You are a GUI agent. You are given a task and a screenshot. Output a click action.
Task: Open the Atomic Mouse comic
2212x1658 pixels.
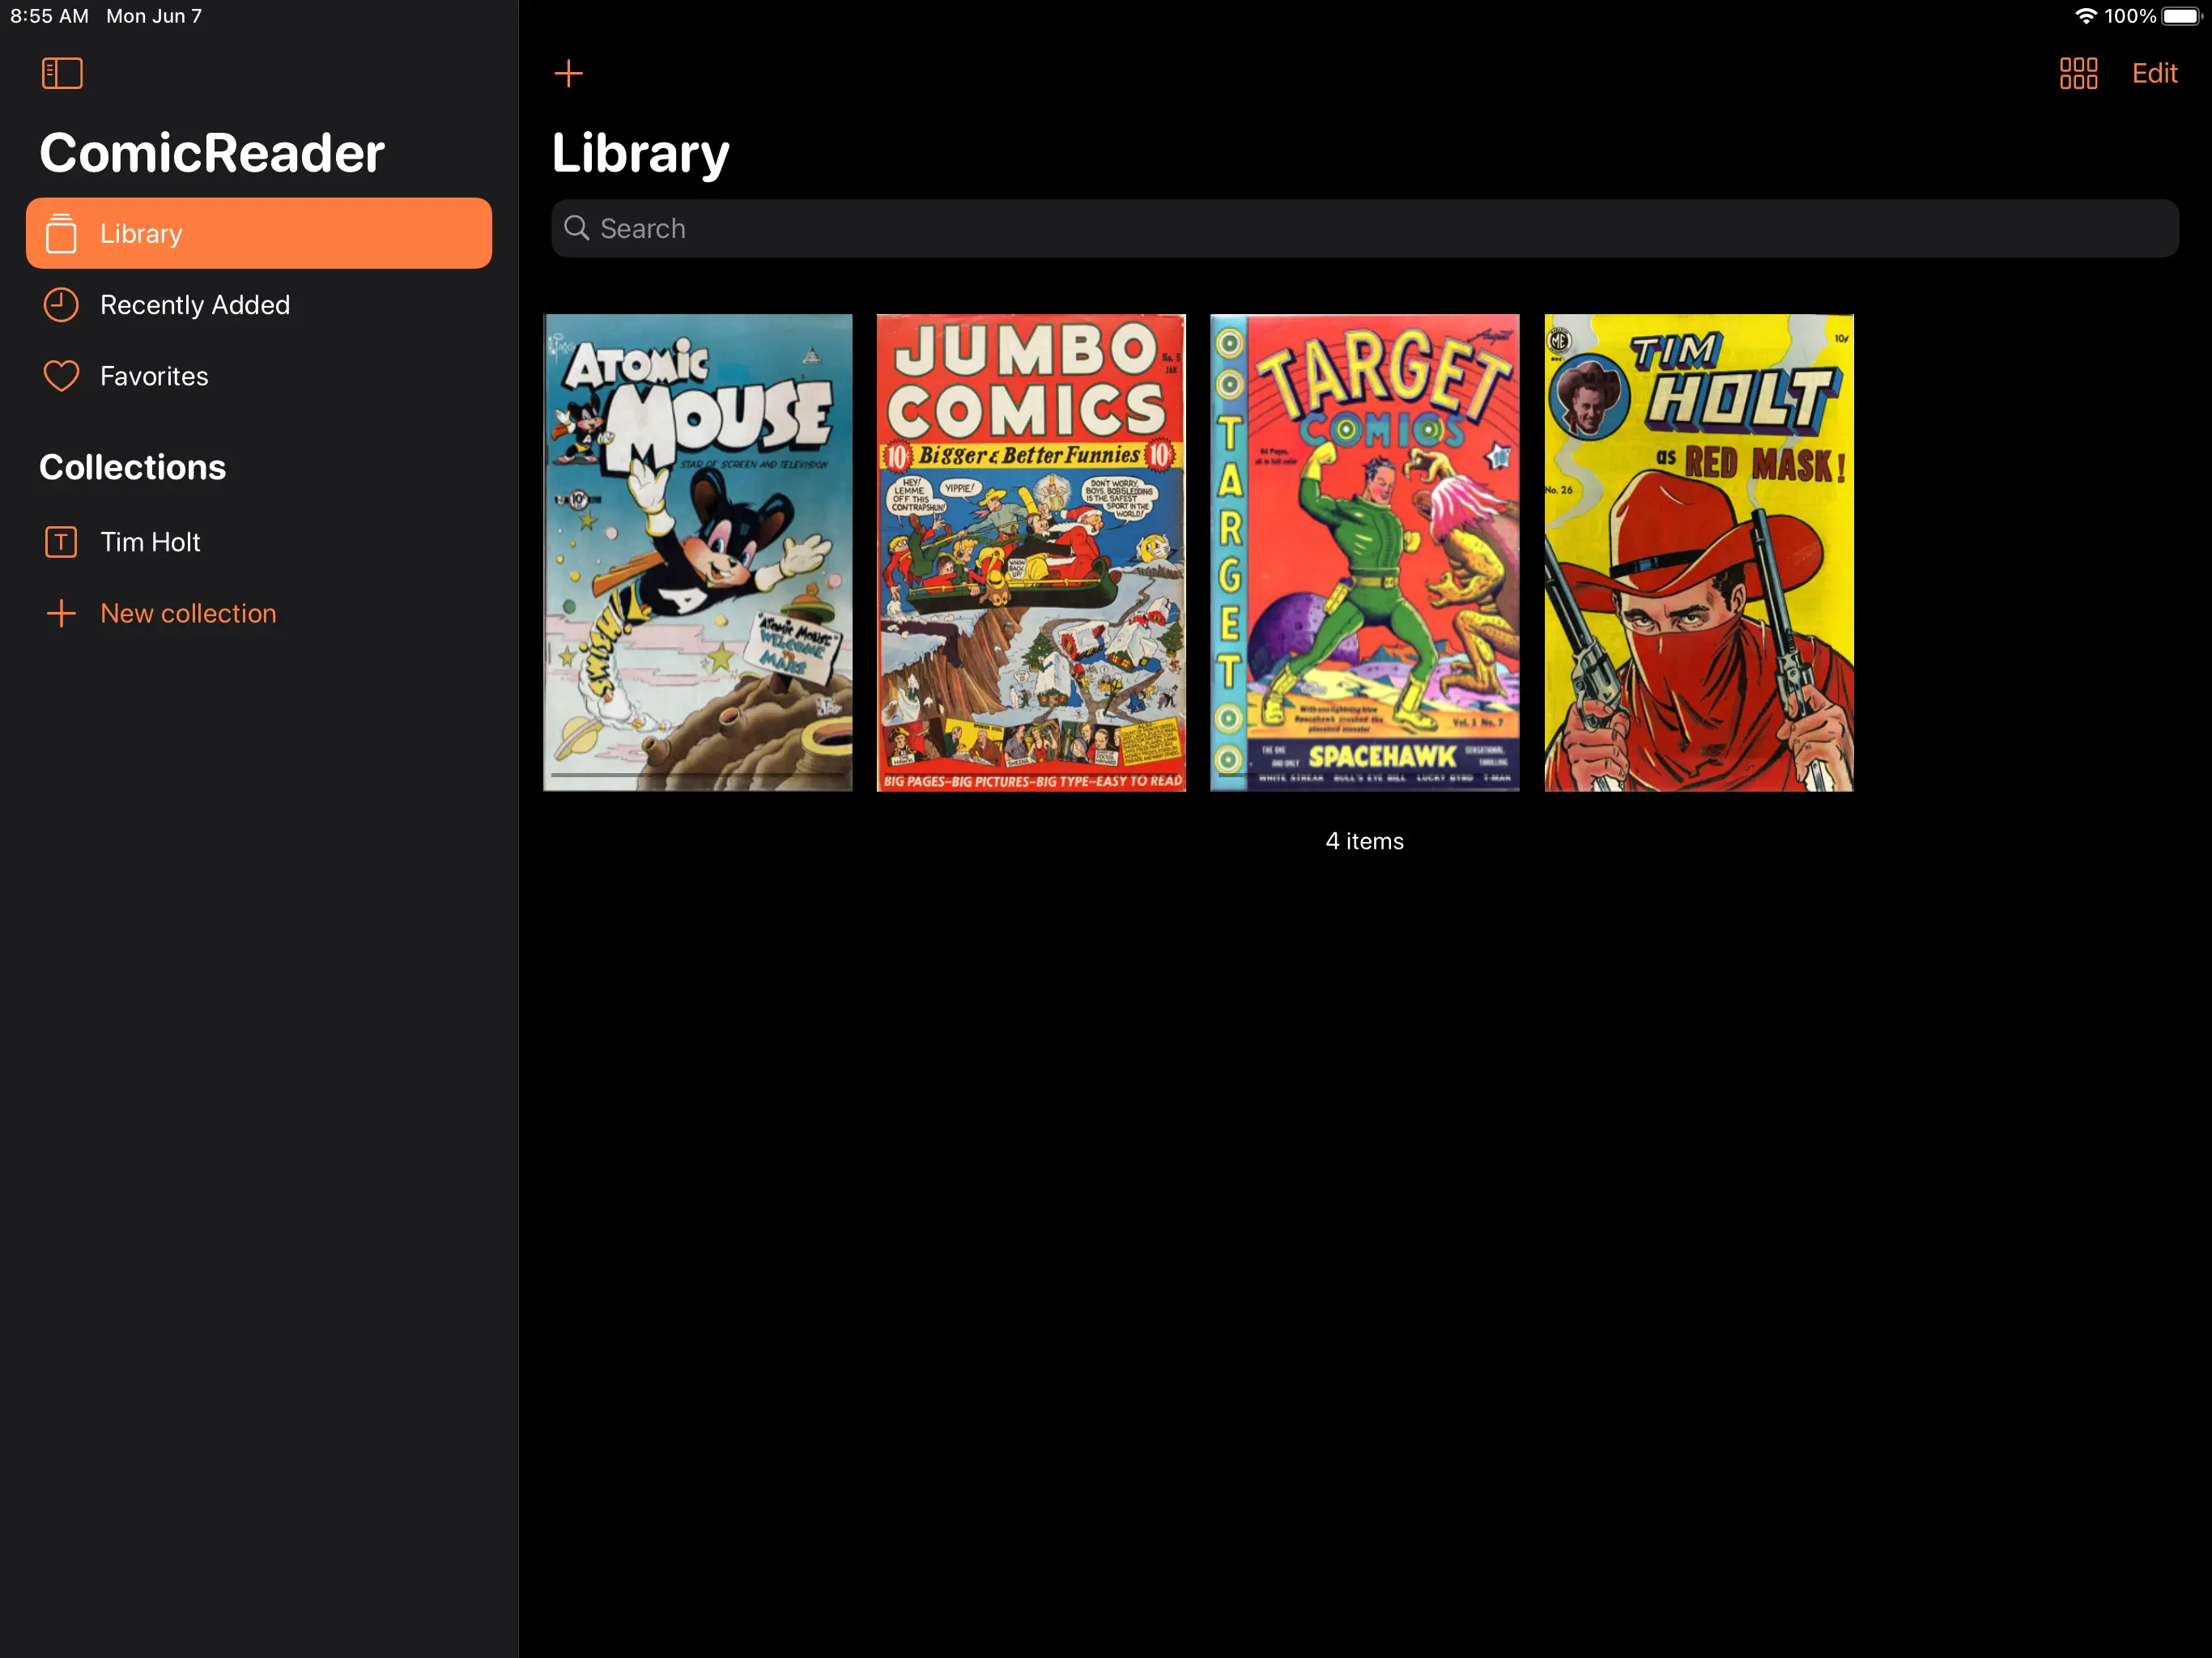click(x=697, y=552)
